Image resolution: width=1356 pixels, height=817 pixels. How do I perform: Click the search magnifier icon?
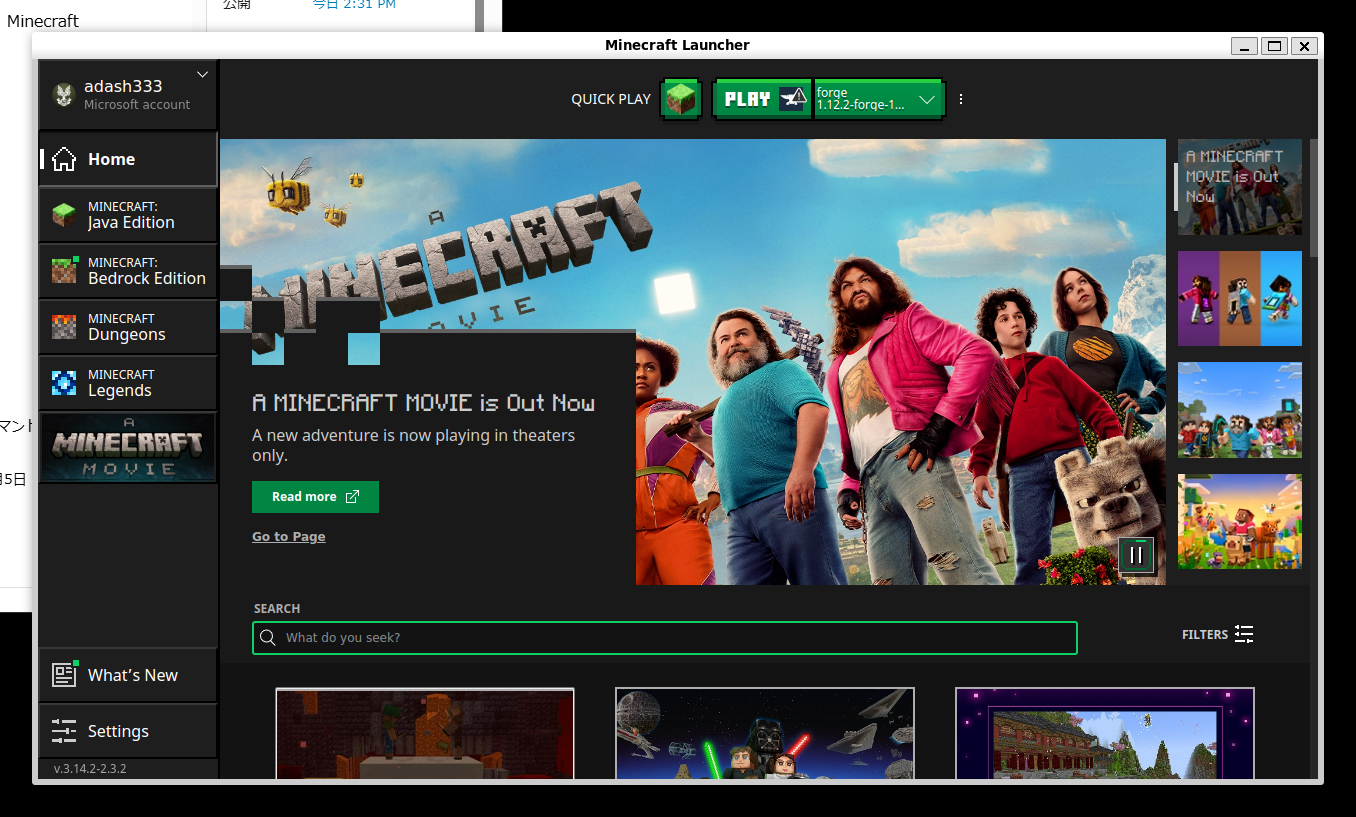click(268, 638)
